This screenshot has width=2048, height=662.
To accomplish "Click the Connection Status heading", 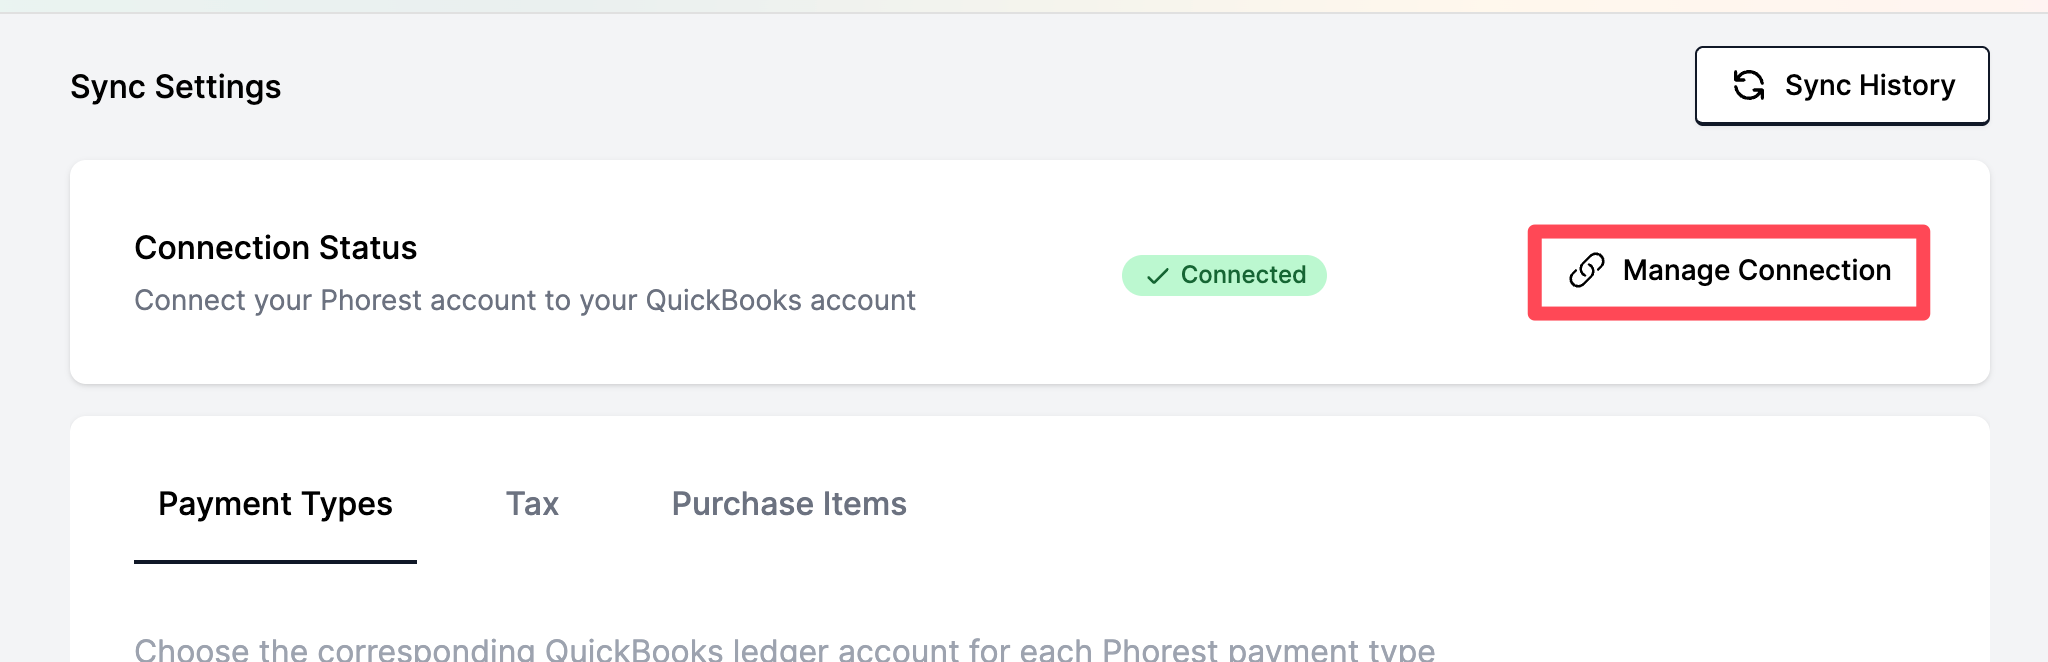I will 276,248.
